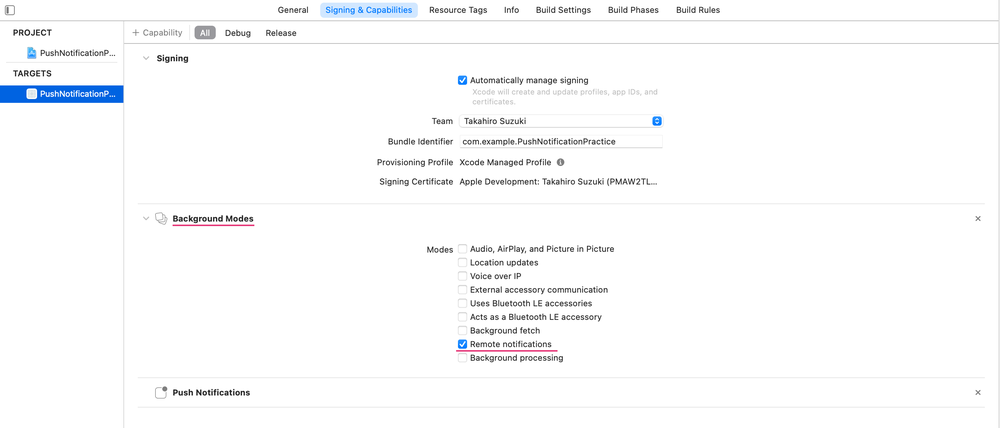Open the Team dropdown menu
The width and height of the screenshot is (1000, 428).
pos(656,121)
